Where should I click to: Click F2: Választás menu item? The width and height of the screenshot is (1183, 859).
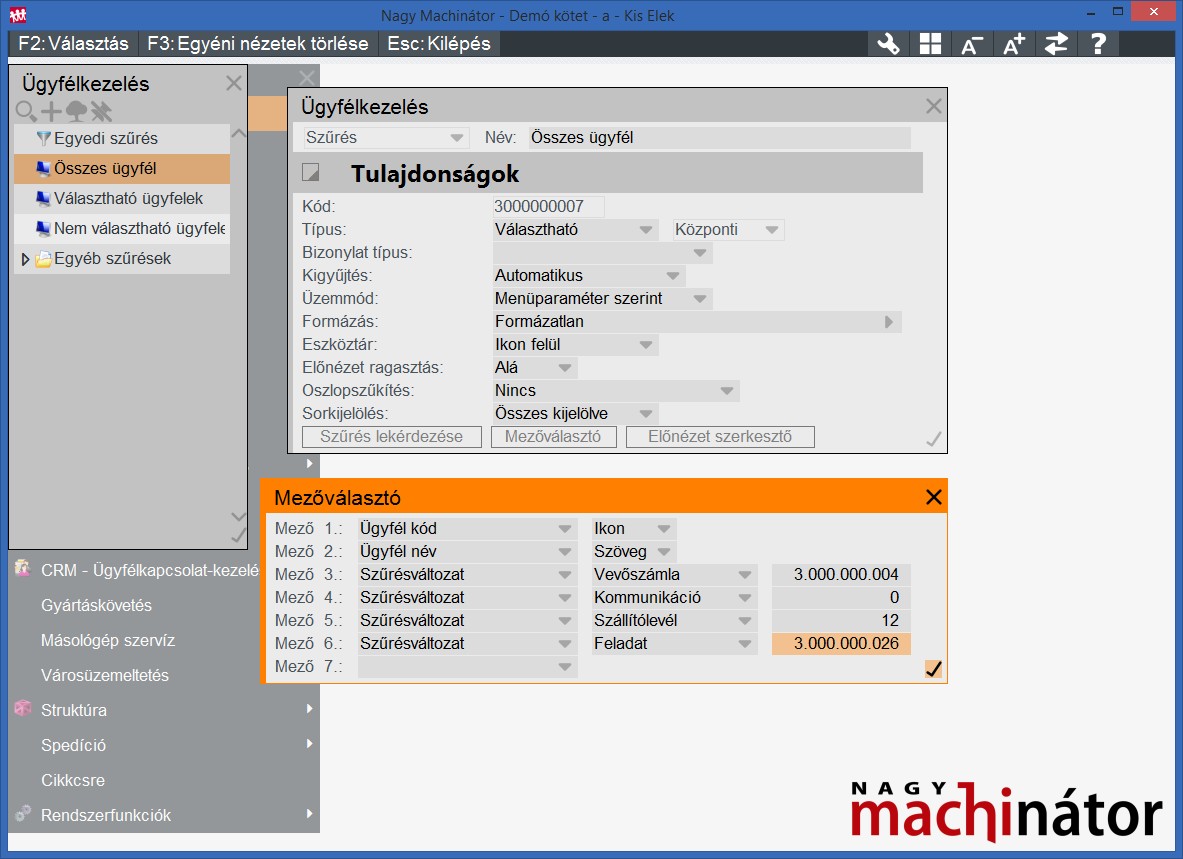point(73,44)
